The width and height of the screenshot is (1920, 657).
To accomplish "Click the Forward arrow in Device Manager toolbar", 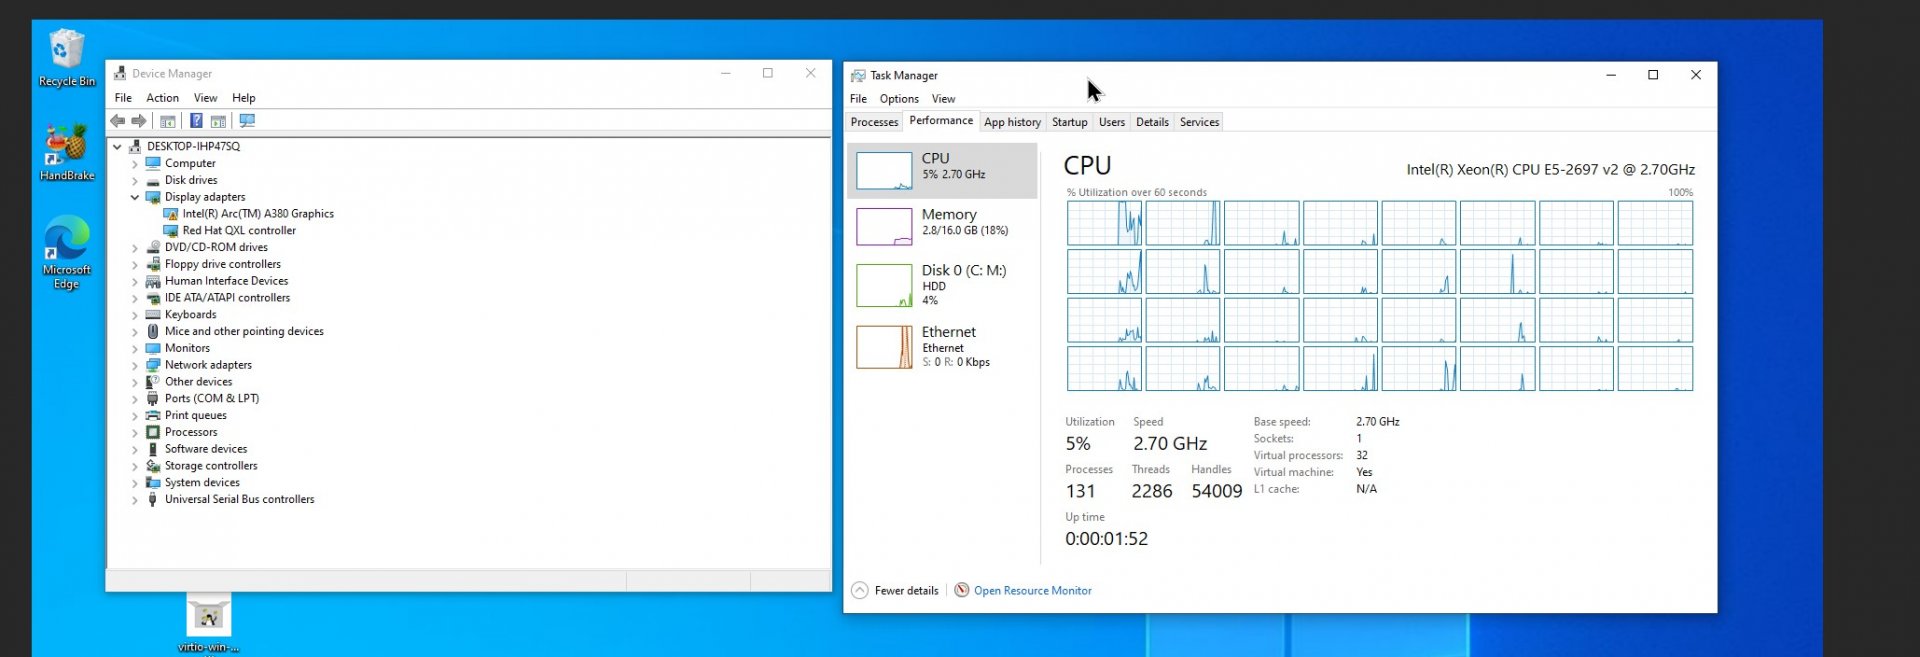I will (x=139, y=121).
